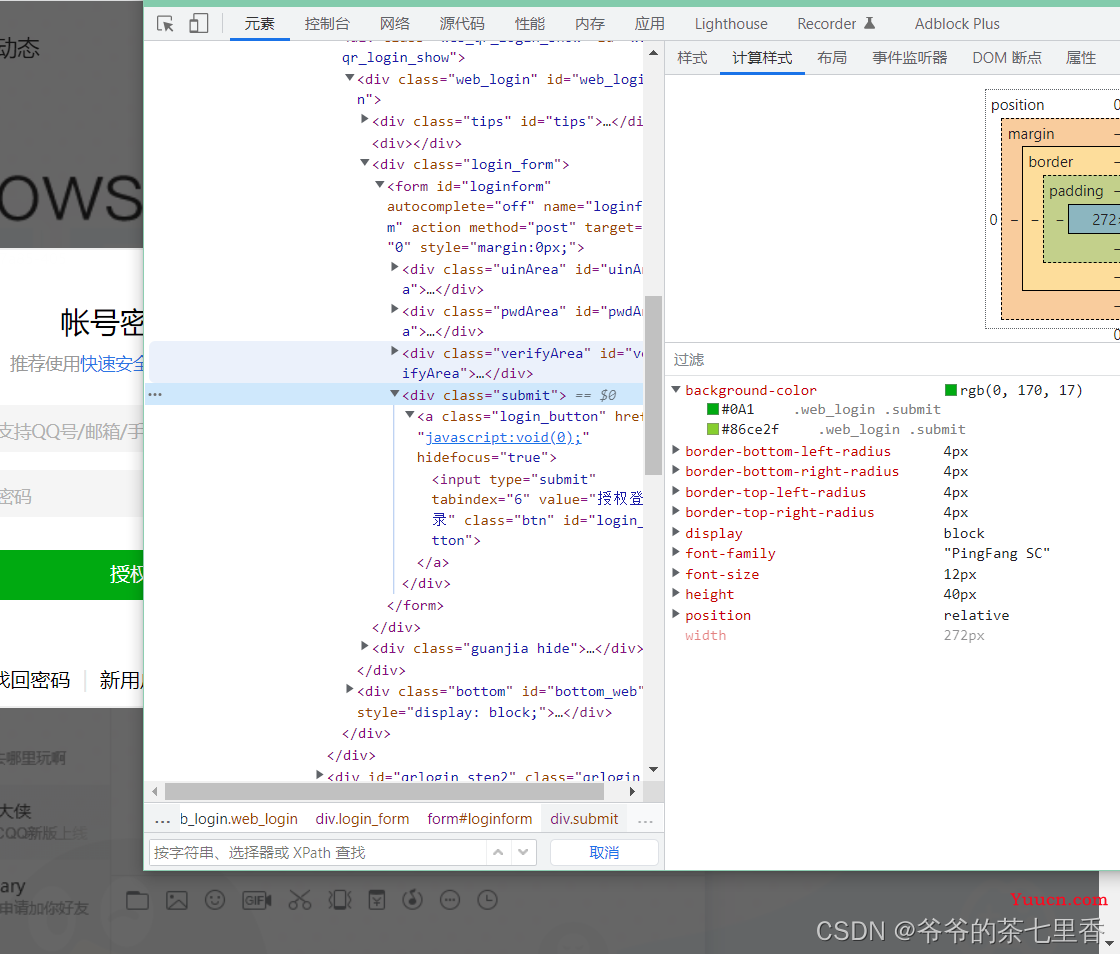Collapse the a login_button node
This screenshot has width=1120, height=954.
(x=409, y=415)
